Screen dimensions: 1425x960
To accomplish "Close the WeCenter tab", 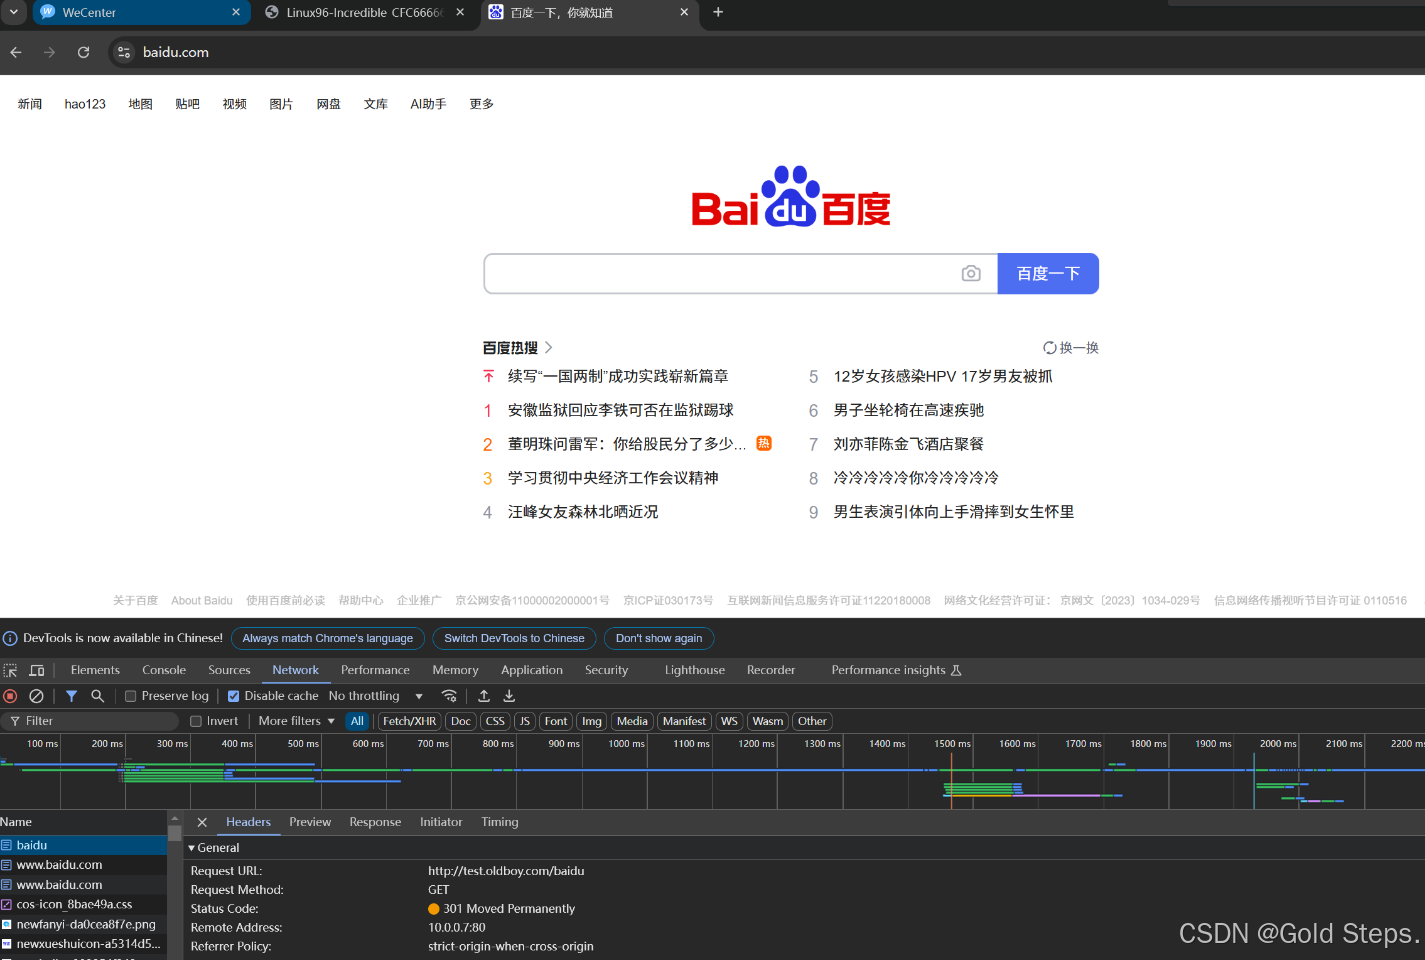I will 236,12.
